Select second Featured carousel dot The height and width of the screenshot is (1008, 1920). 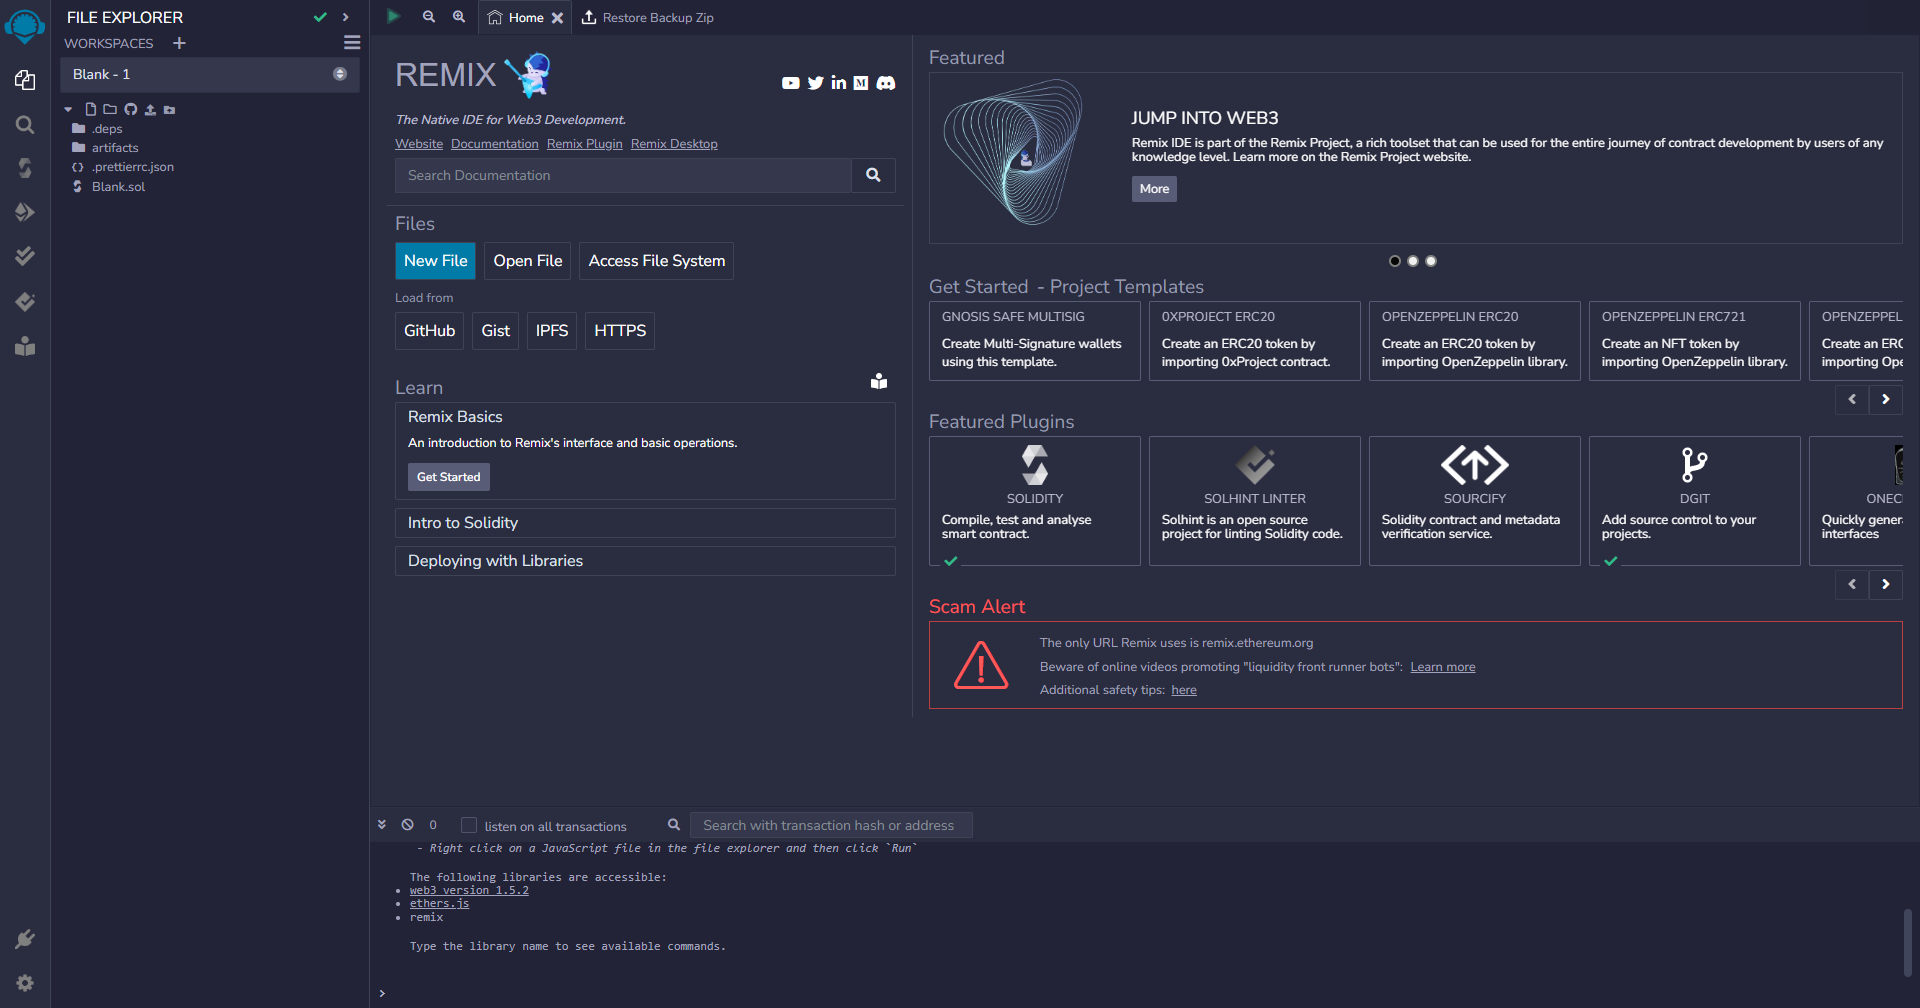(1413, 261)
